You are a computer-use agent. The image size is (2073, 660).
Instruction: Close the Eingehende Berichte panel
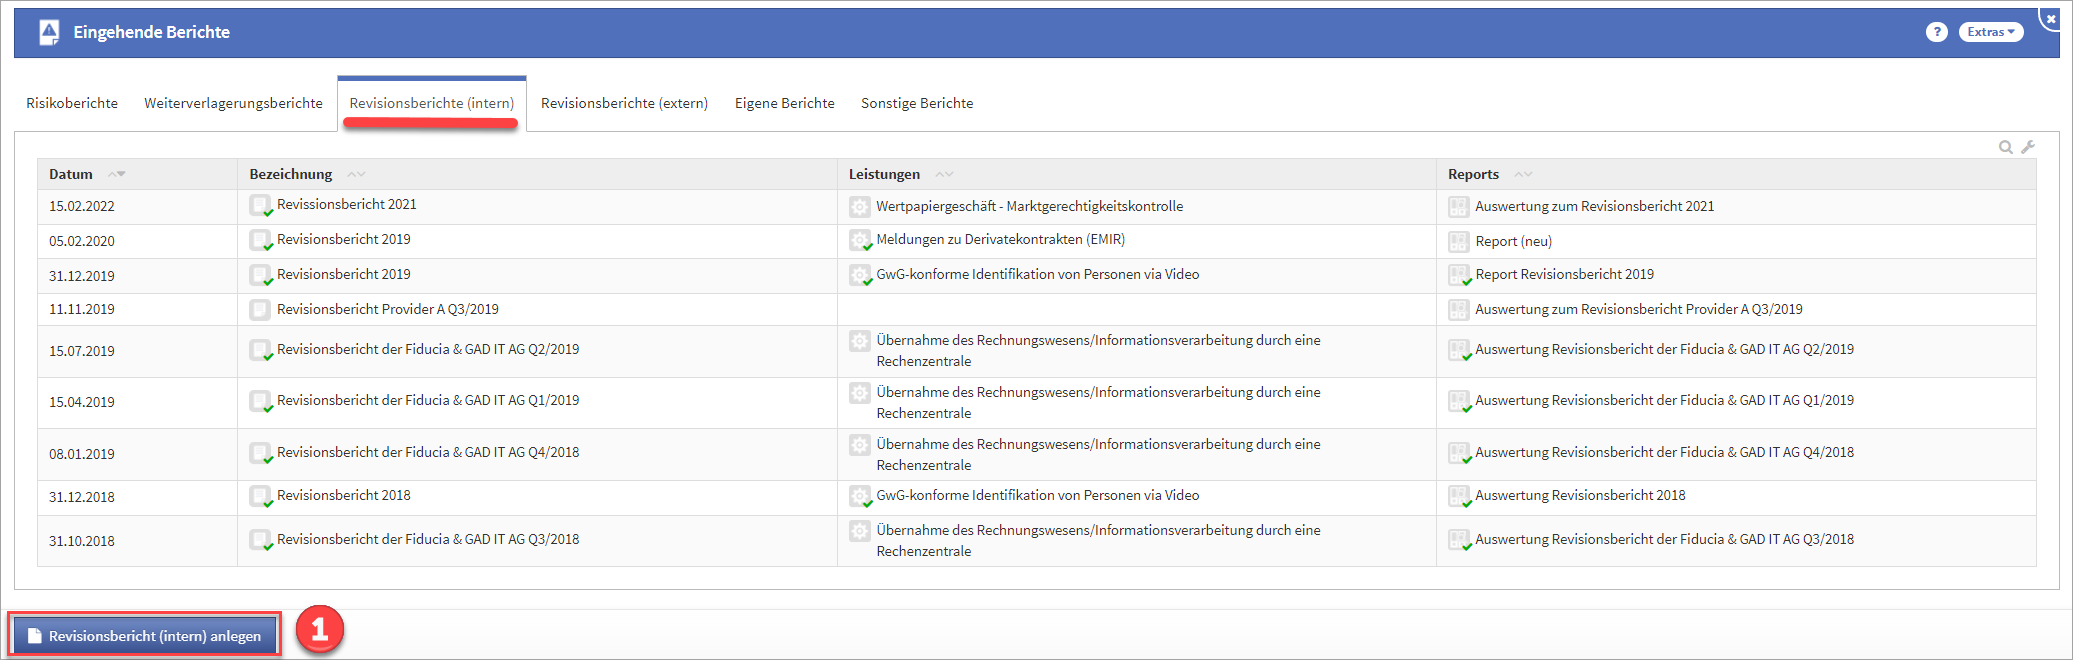tap(2051, 18)
